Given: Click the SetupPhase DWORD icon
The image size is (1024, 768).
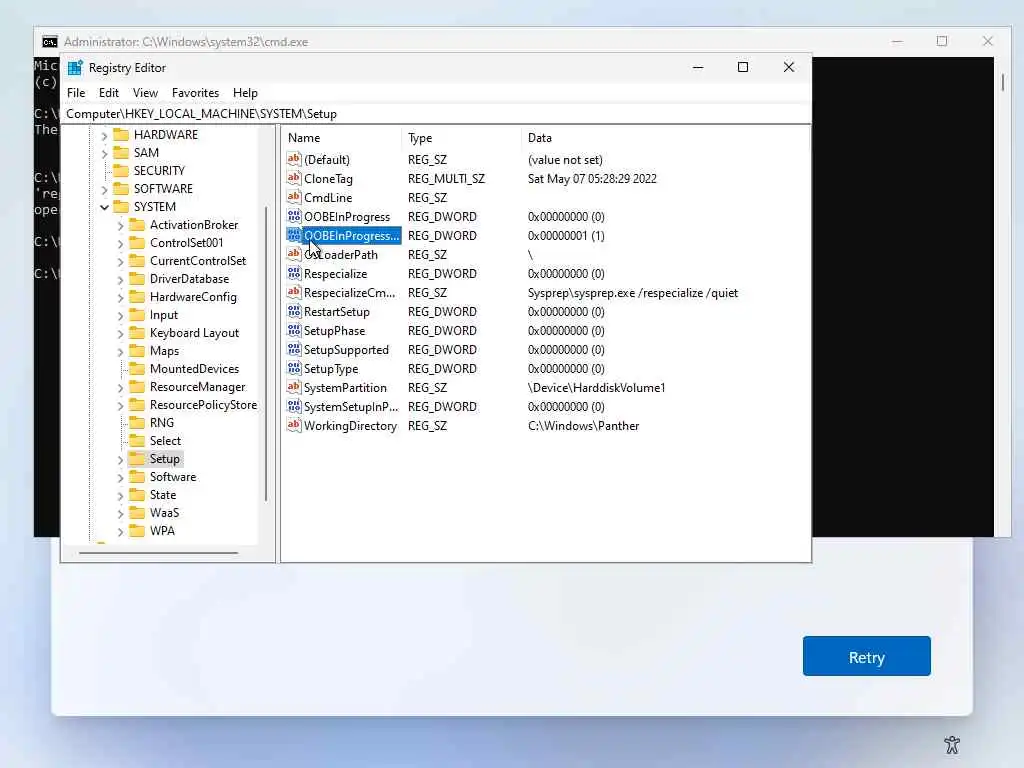Looking at the screenshot, I should point(294,330).
